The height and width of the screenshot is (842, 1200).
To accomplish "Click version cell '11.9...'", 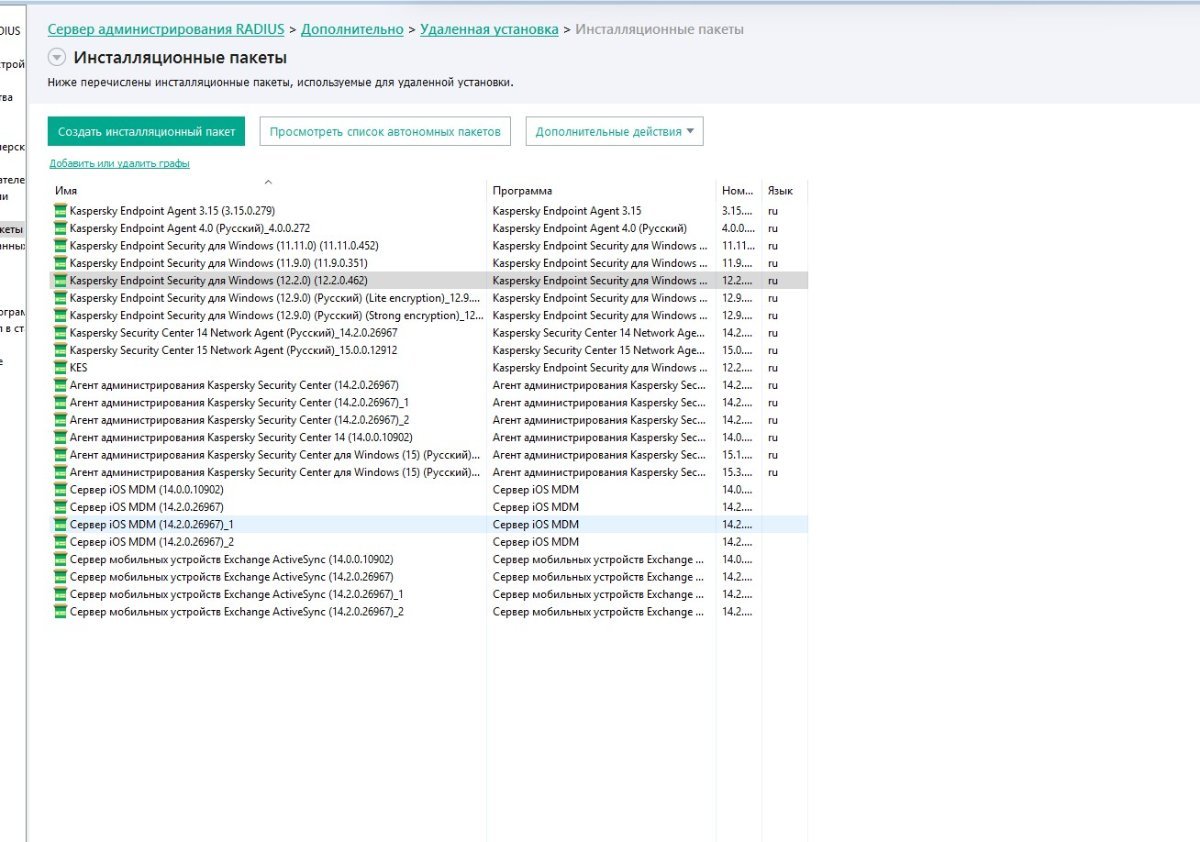I will click(738, 263).
